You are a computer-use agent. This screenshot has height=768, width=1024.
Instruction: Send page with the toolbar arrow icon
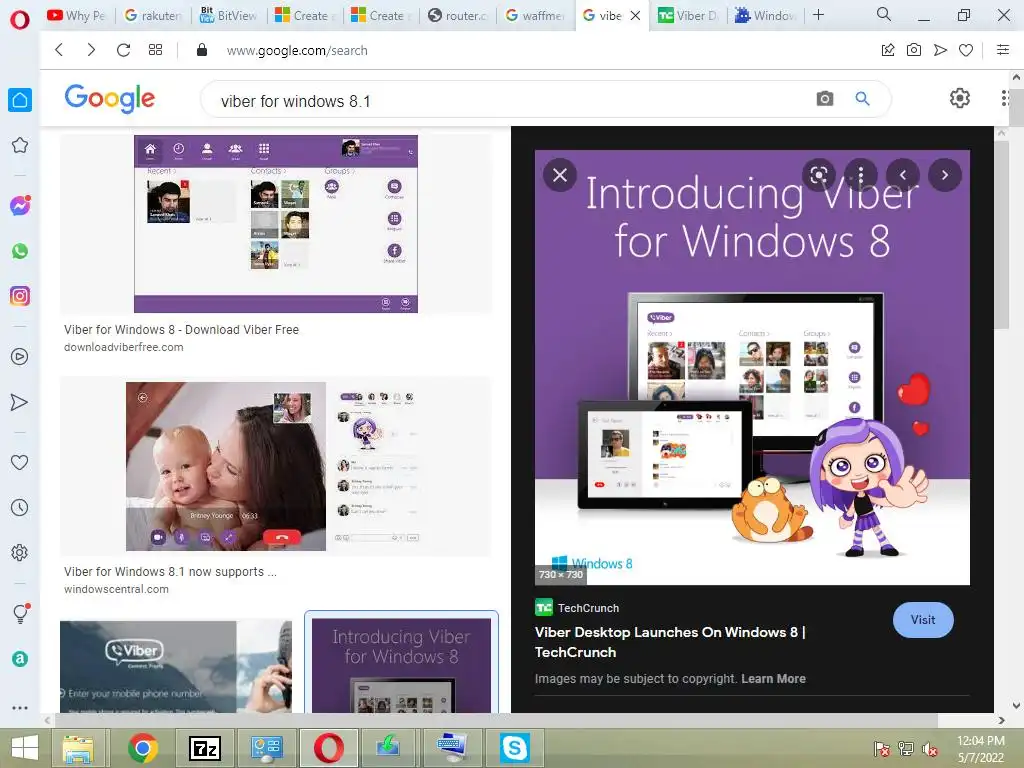pyautogui.click(x=940, y=50)
